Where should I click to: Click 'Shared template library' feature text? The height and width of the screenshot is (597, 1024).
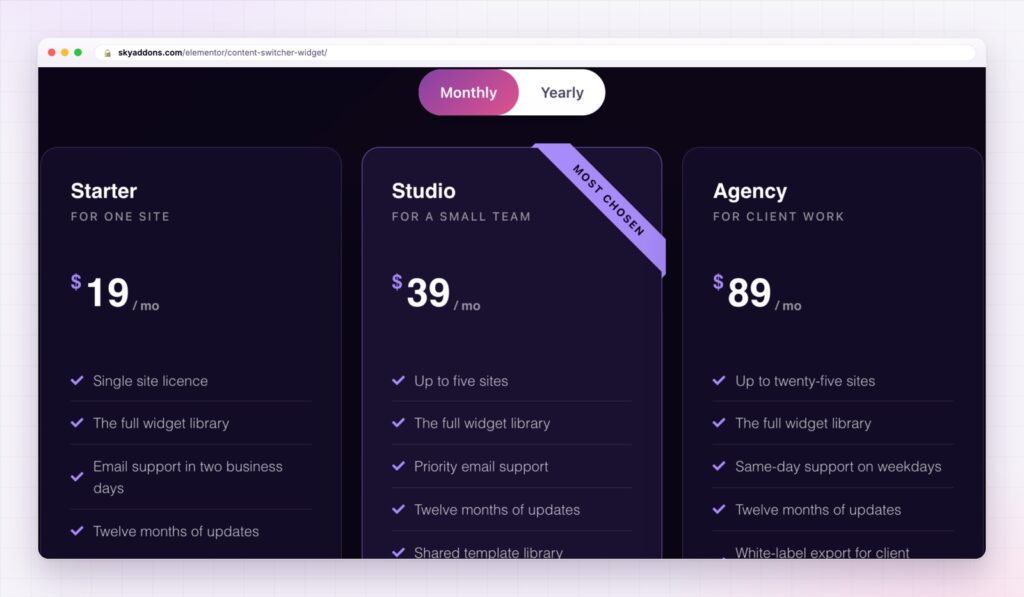click(x=488, y=552)
